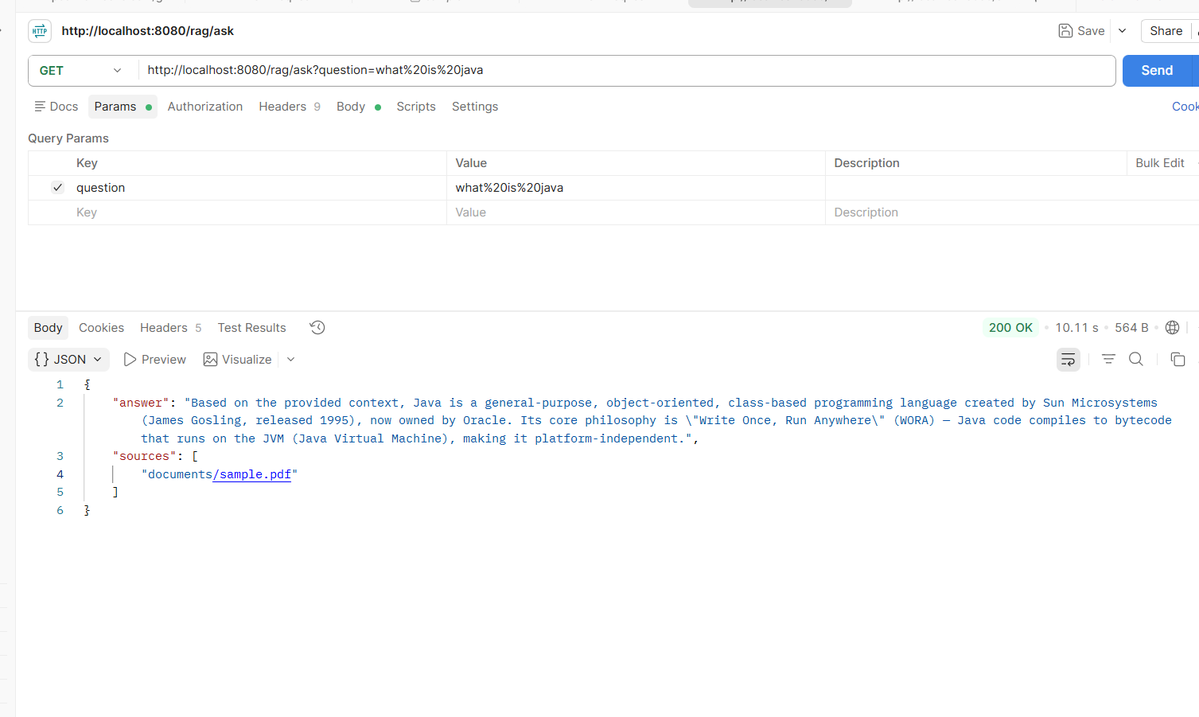The height and width of the screenshot is (717, 1199).
Task: Click the request title localhost:8080/rag/ask
Action: [x=148, y=31]
